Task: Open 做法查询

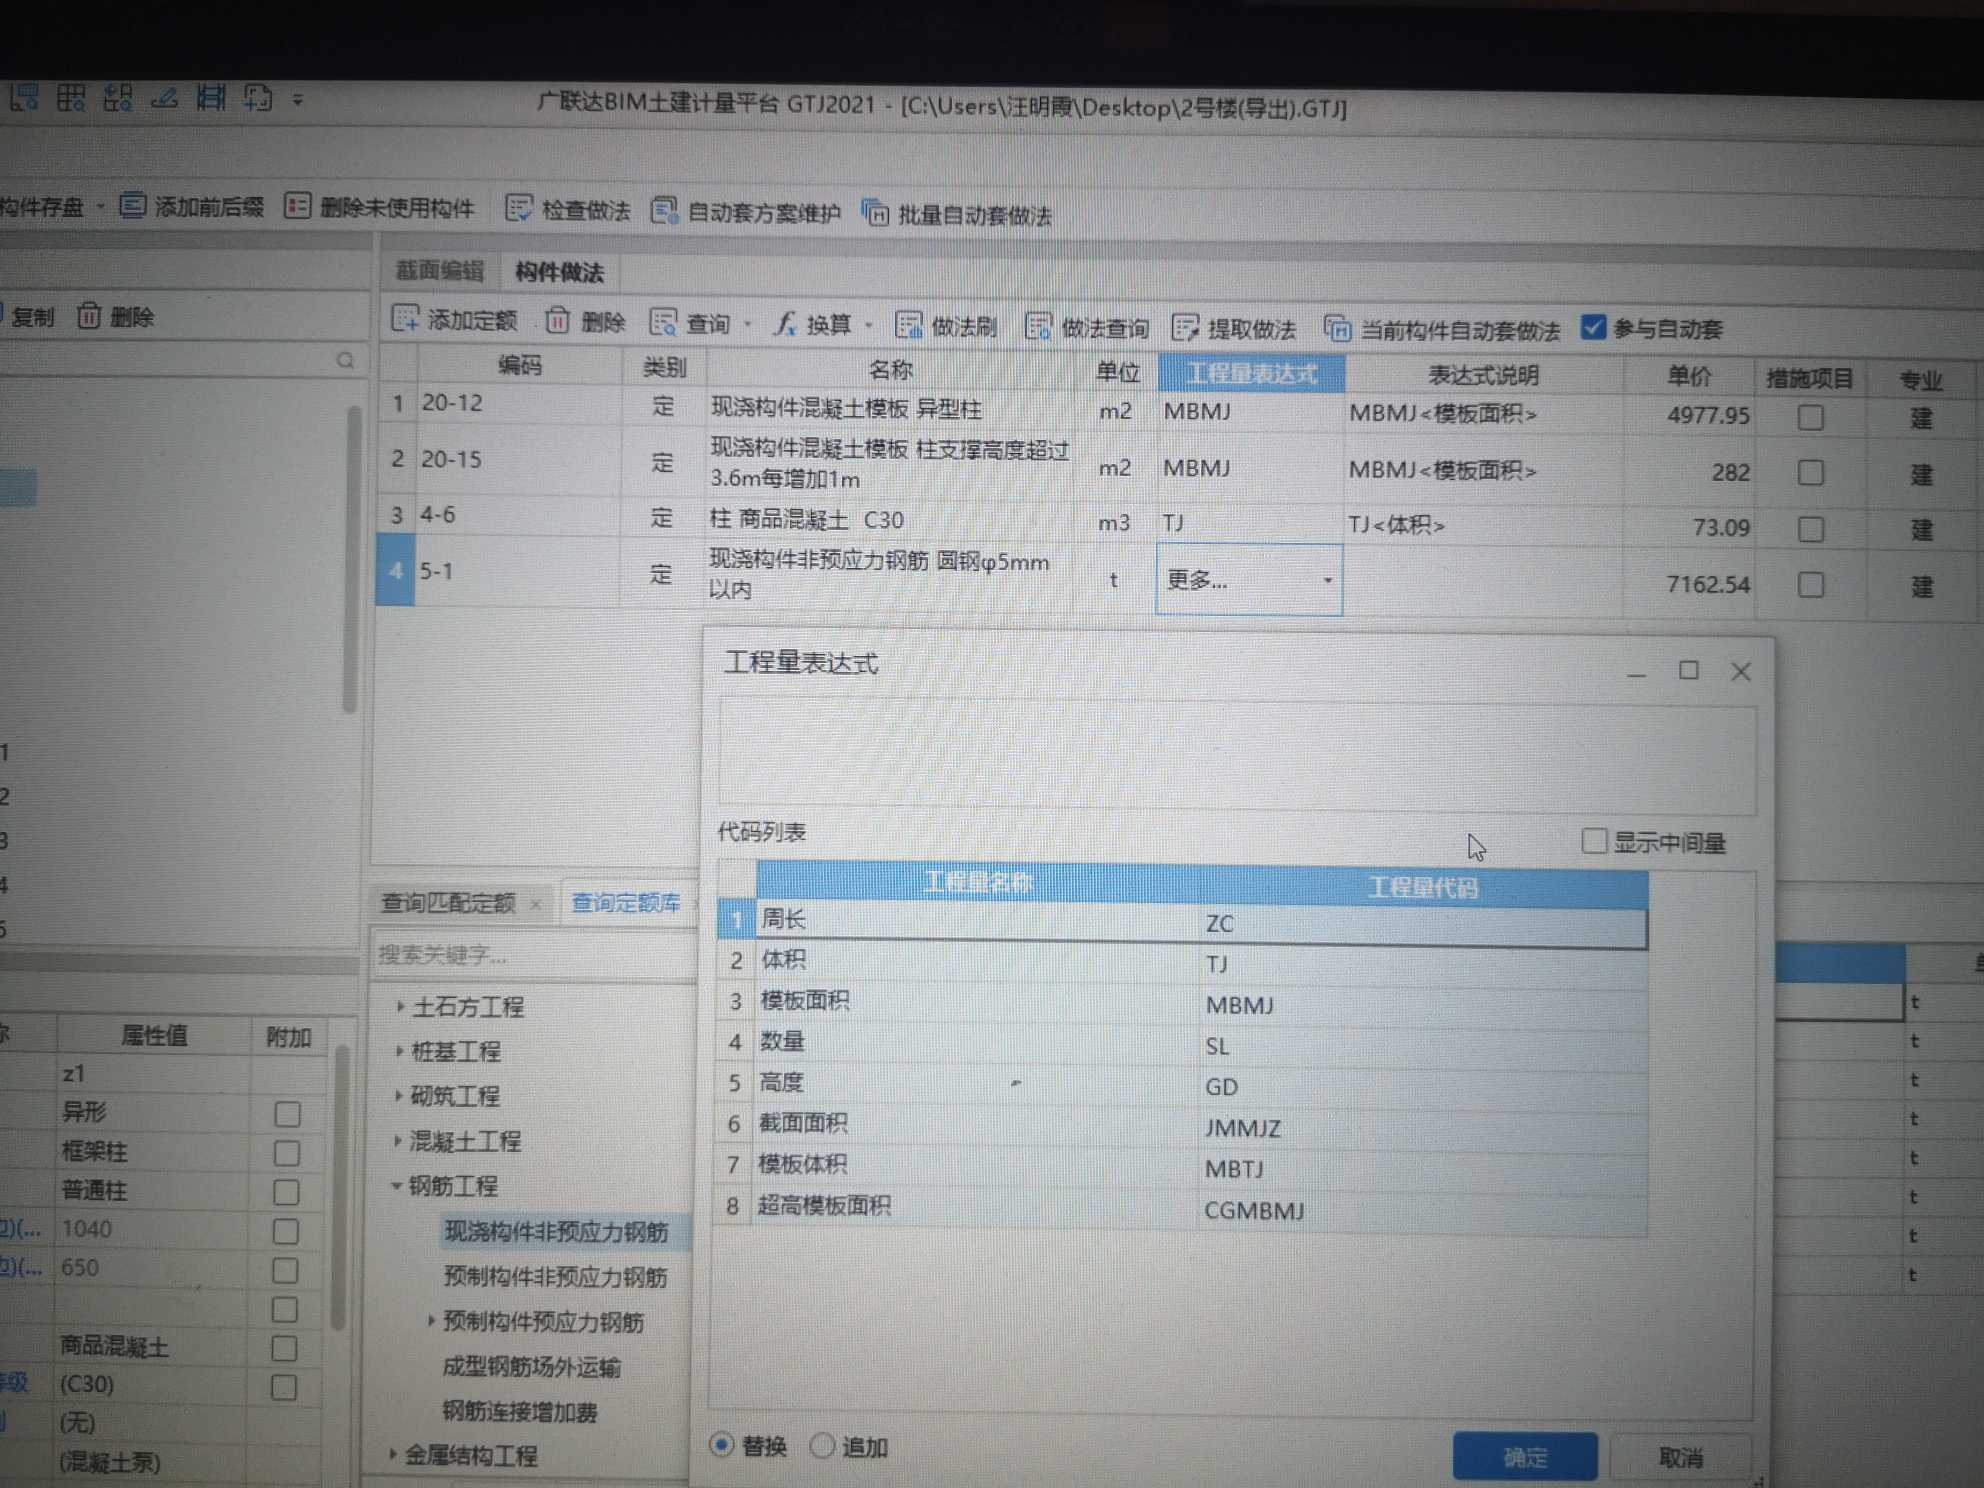Action: click(1087, 327)
